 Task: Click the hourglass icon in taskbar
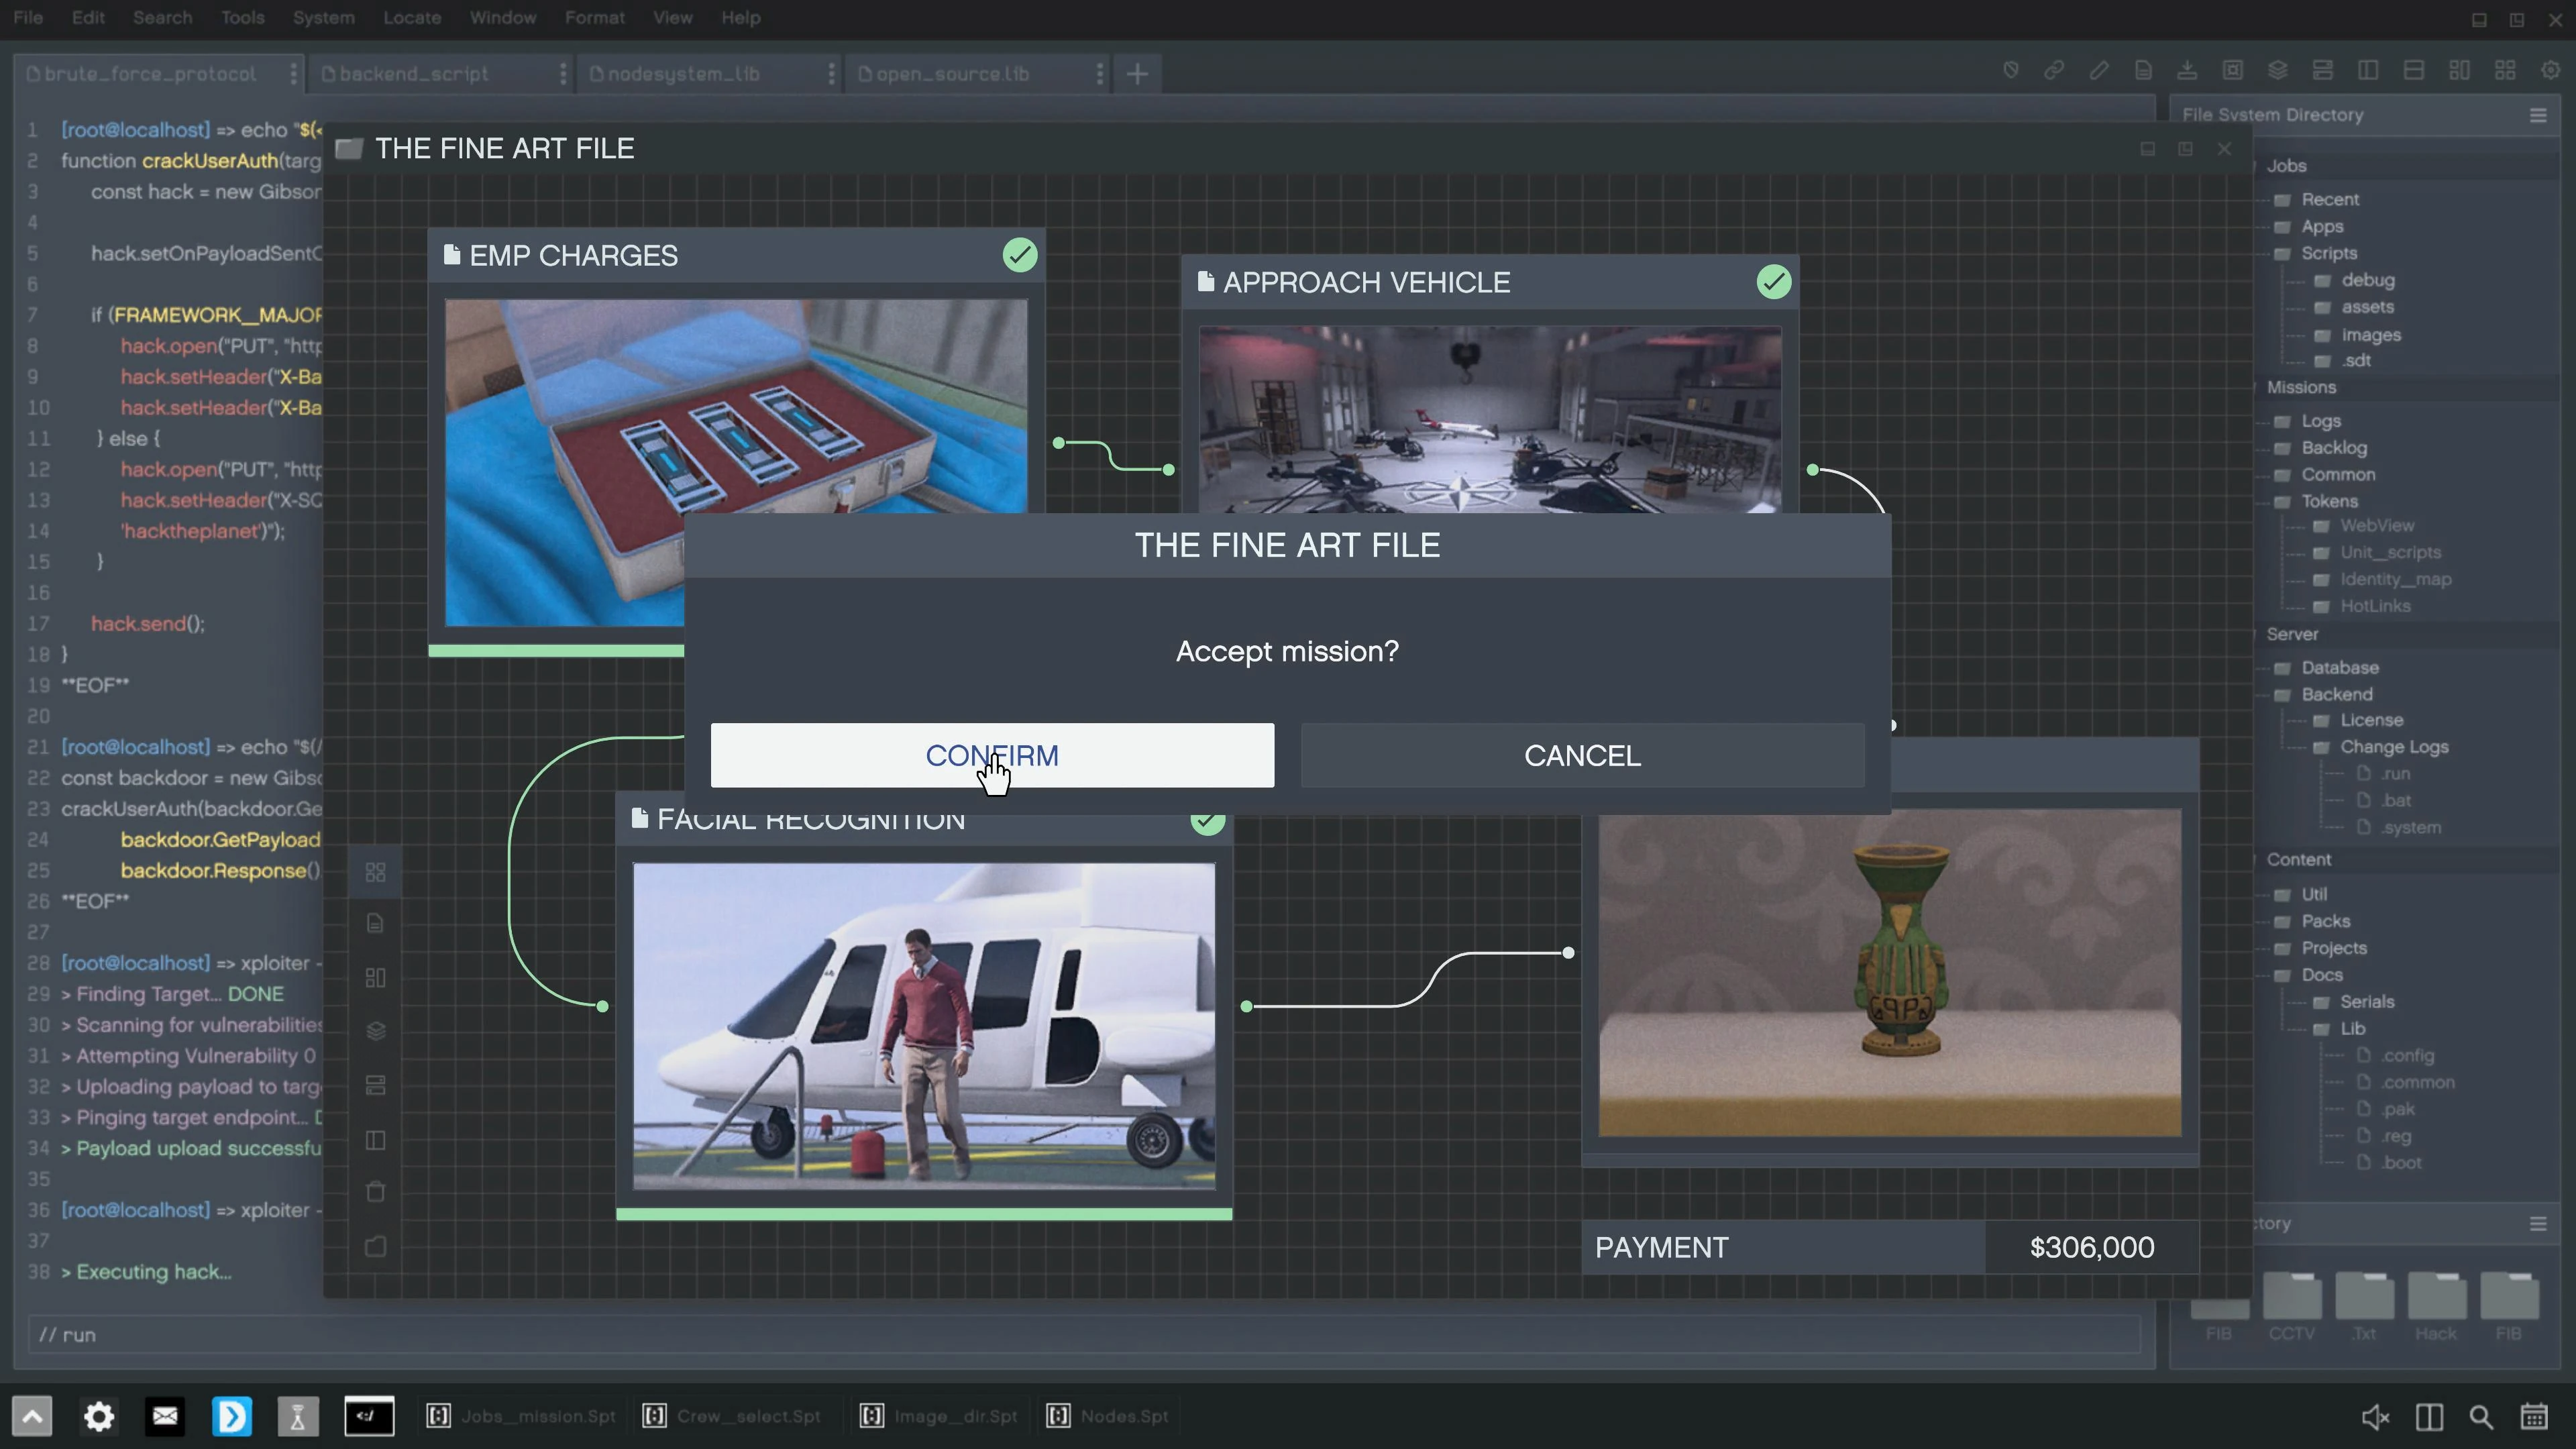coord(297,1416)
